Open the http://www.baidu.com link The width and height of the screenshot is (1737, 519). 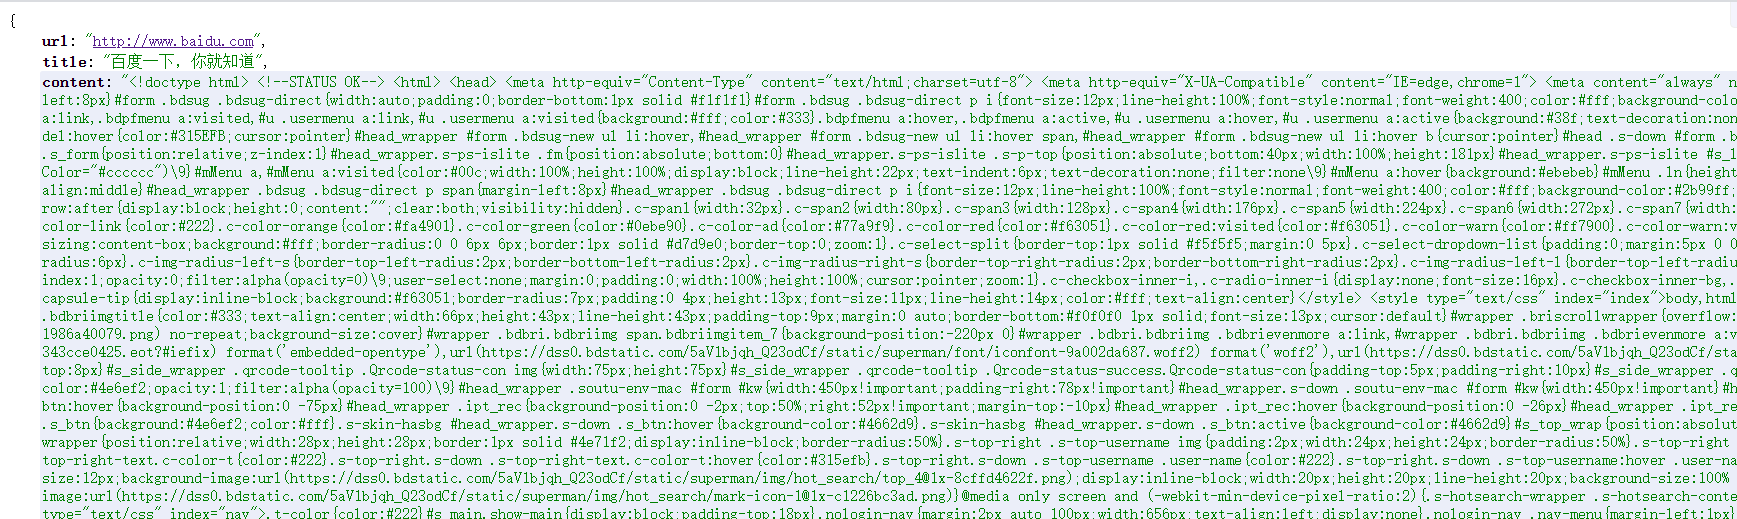coord(173,41)
